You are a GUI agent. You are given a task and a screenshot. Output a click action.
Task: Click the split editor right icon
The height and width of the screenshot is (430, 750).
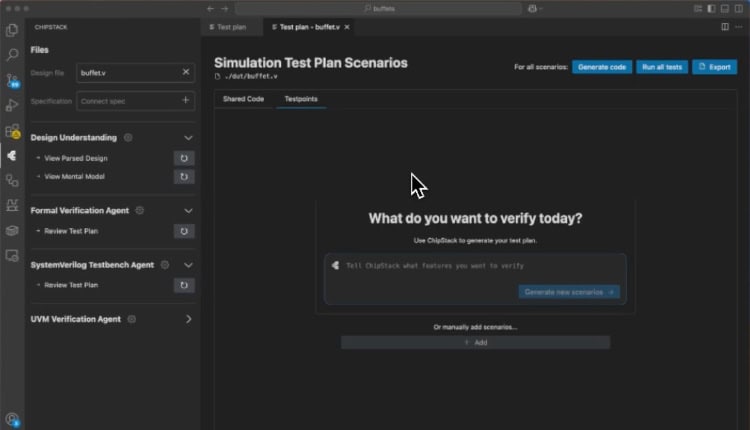[x=725, y=27]
